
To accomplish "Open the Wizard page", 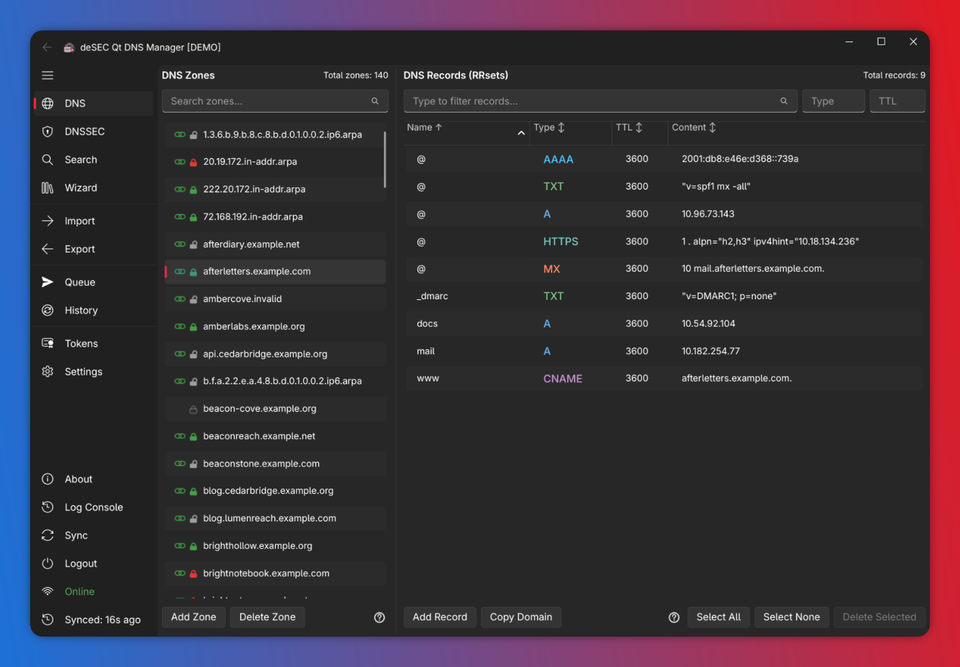I will pos(93,188).
